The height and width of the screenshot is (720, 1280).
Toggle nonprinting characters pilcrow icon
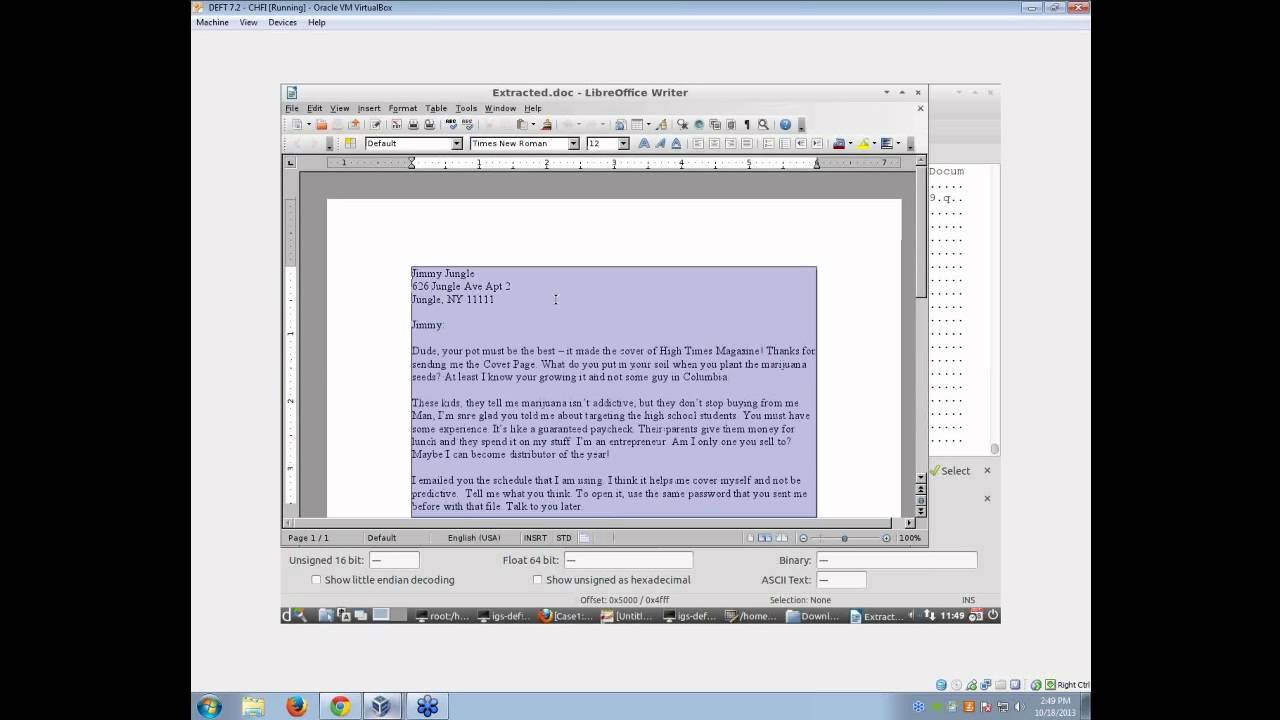coord(746,125)
